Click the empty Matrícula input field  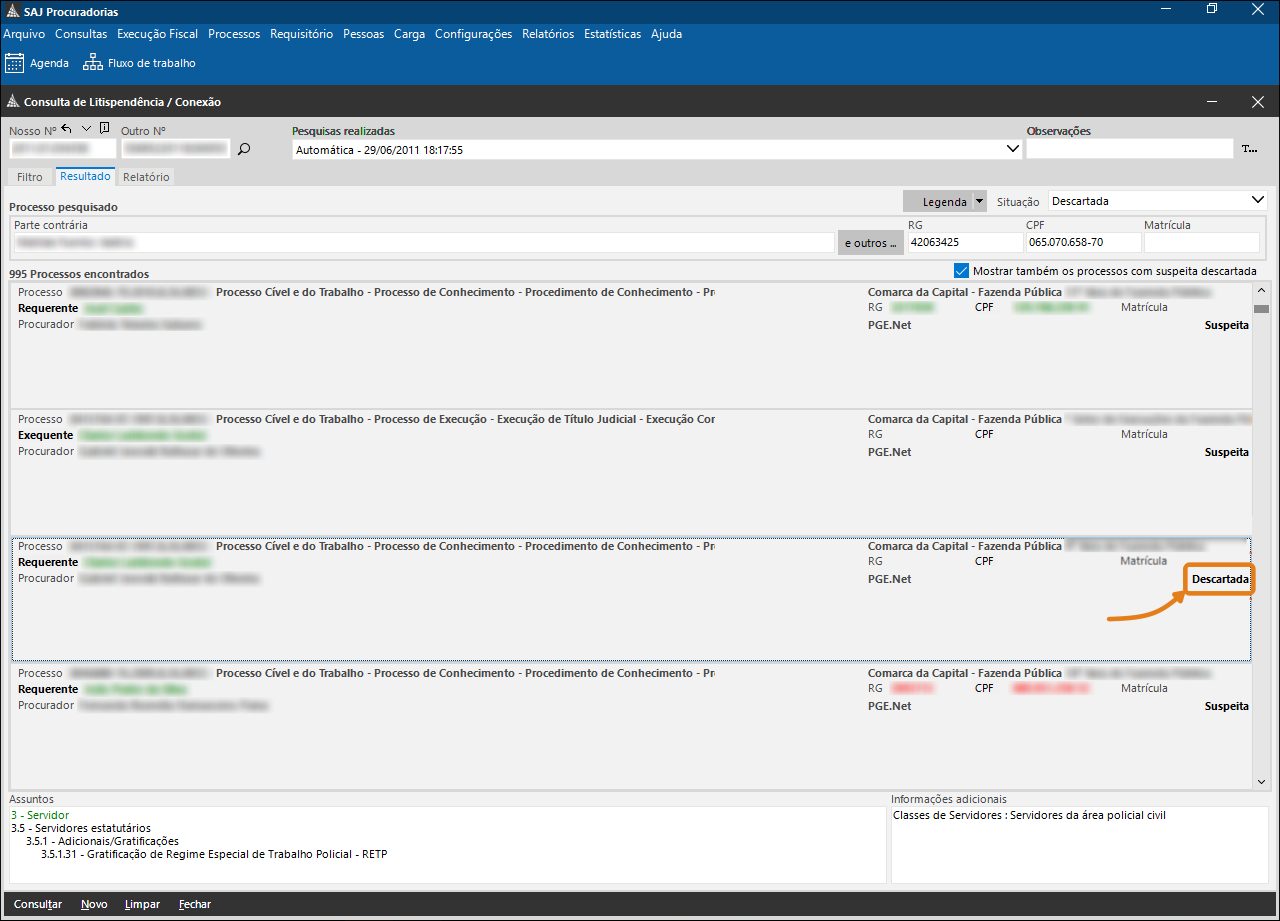click(x=1202, y=243)
